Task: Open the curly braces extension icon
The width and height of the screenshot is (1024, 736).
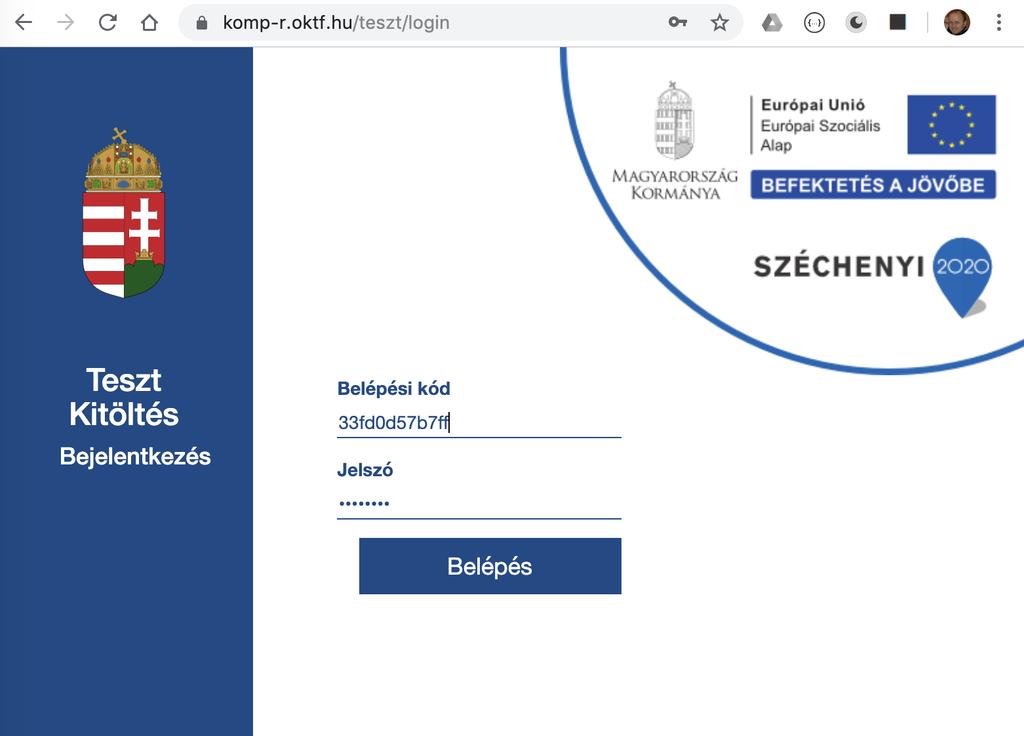Action: coord(814,23)
